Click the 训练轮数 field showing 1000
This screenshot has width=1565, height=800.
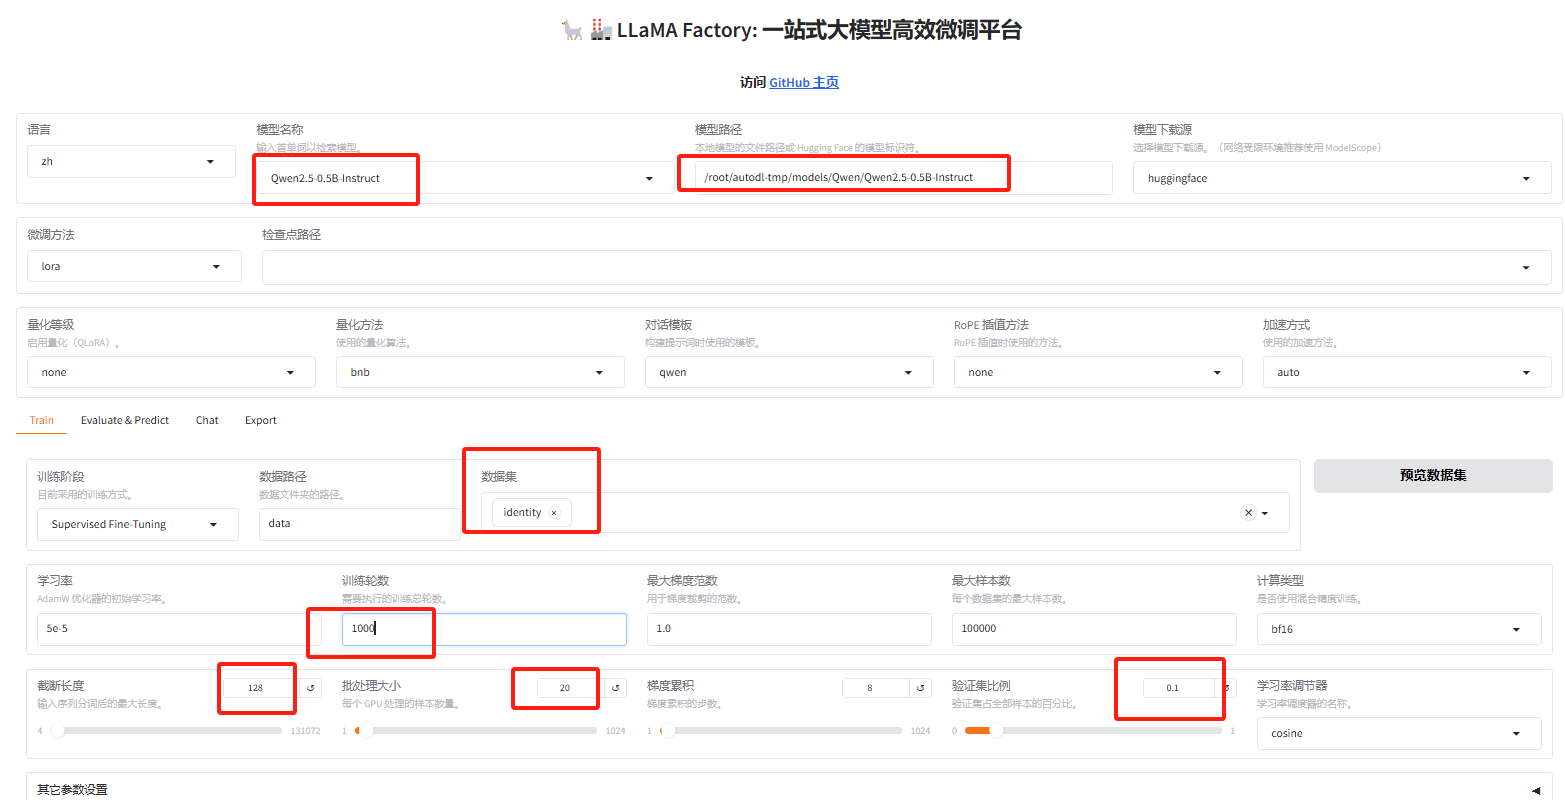(484, 629)
